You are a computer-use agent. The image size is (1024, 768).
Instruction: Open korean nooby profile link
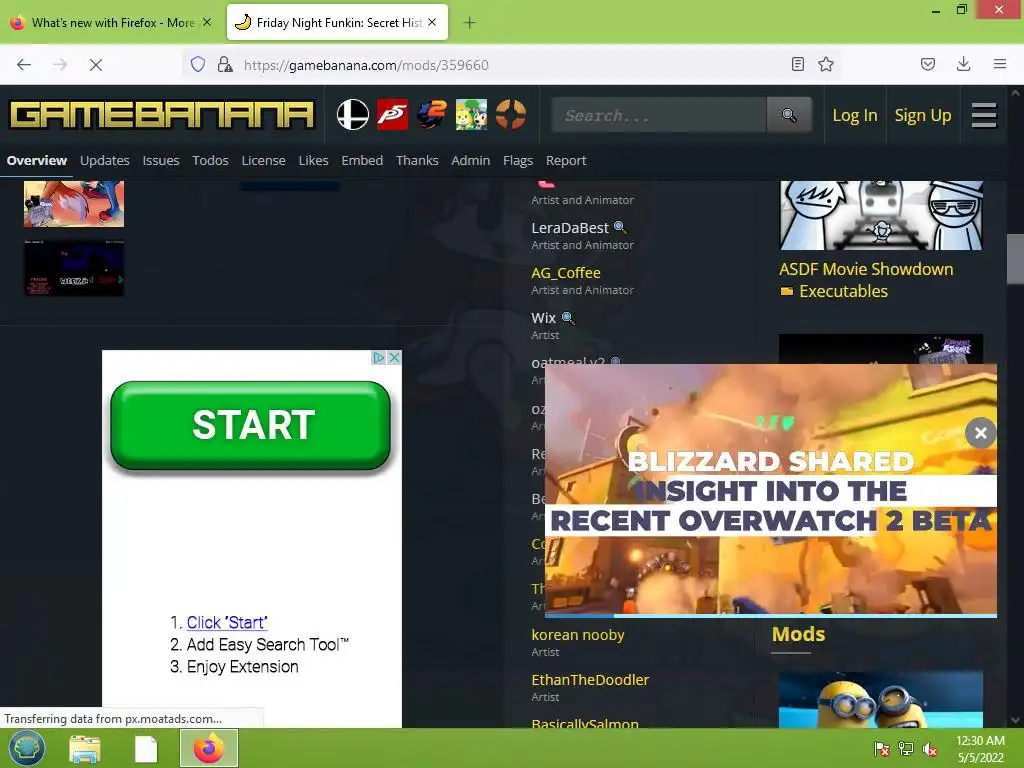click(577, 635)
